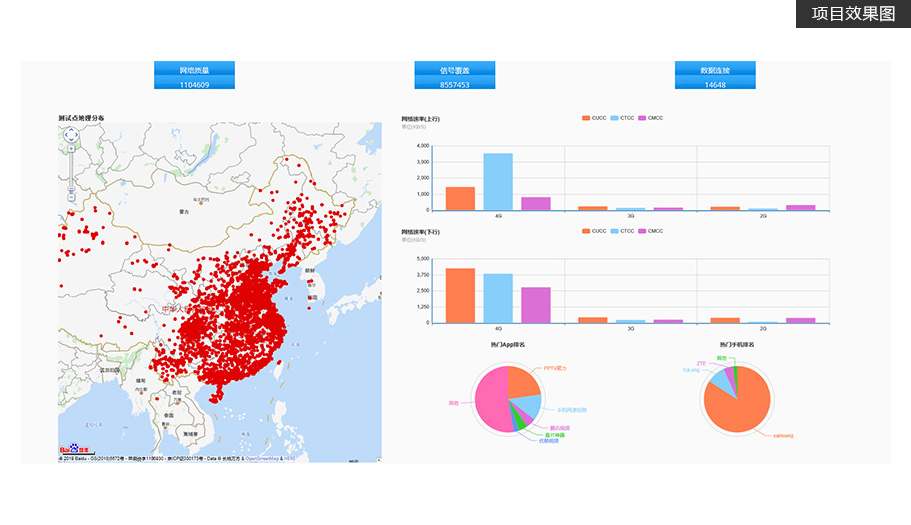Click the CUCC 4G bar in download chart
Screen dimensions: 911x525
click(x=460, y=296)
